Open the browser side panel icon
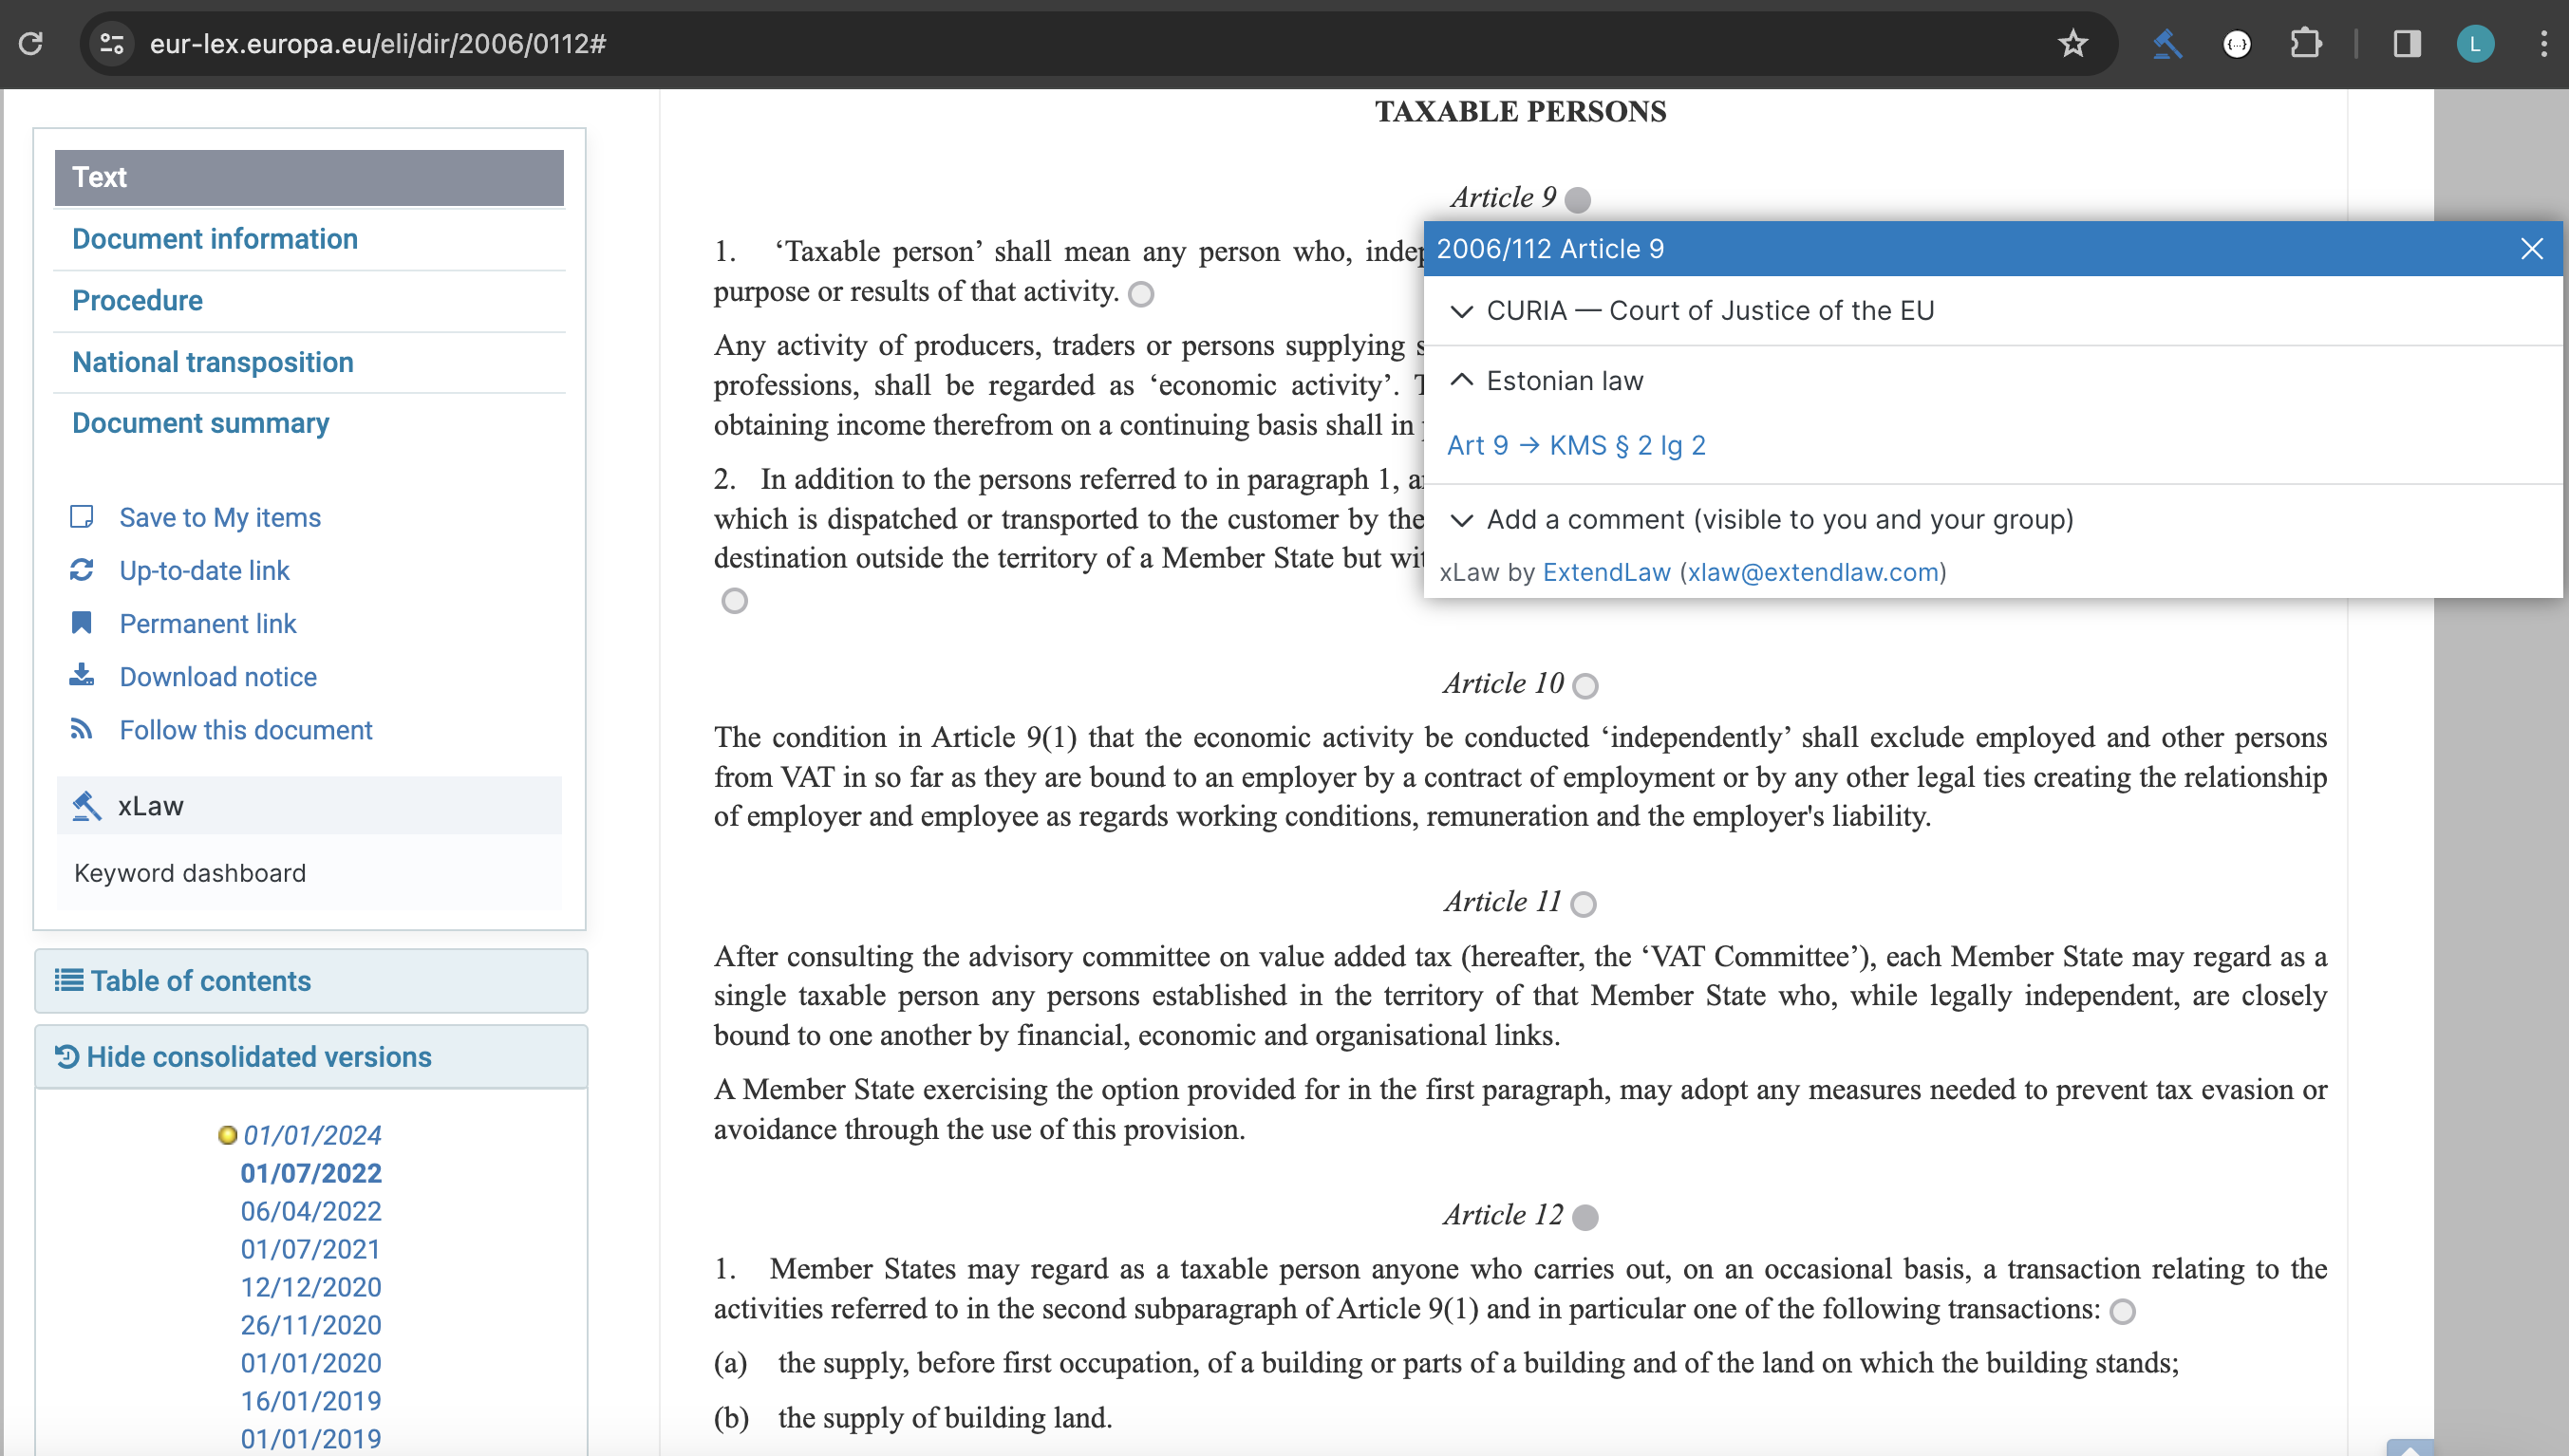This screenshot has width=2569, height=1456. tap(2406, 44)
